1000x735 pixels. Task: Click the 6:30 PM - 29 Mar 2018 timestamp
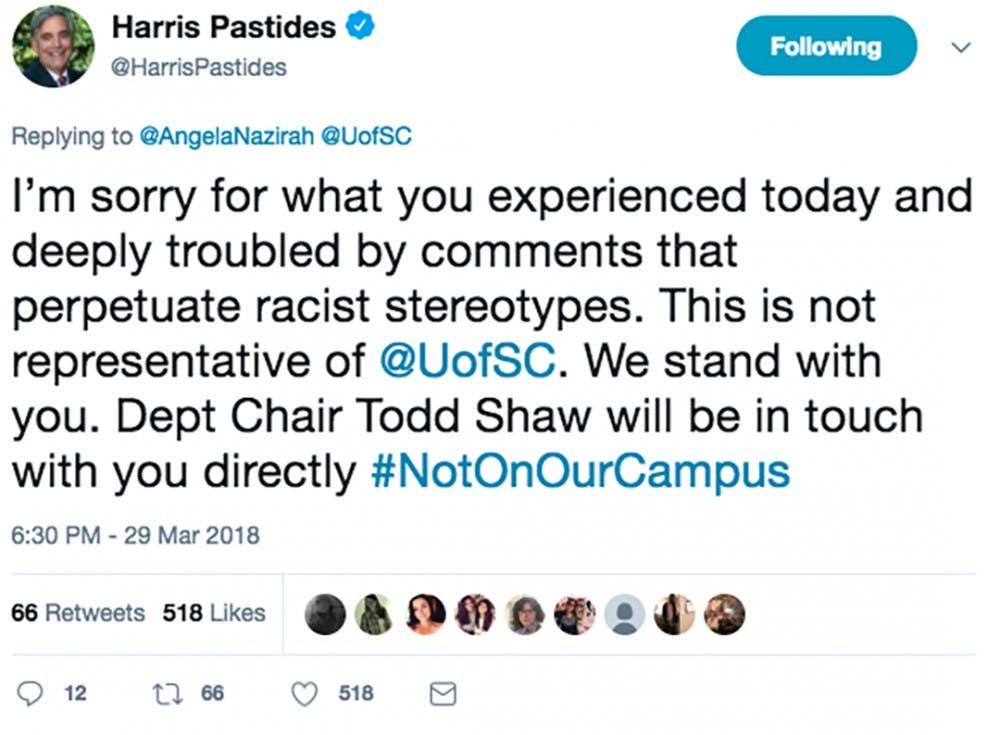pyautogui.click(x=135, y=536)
